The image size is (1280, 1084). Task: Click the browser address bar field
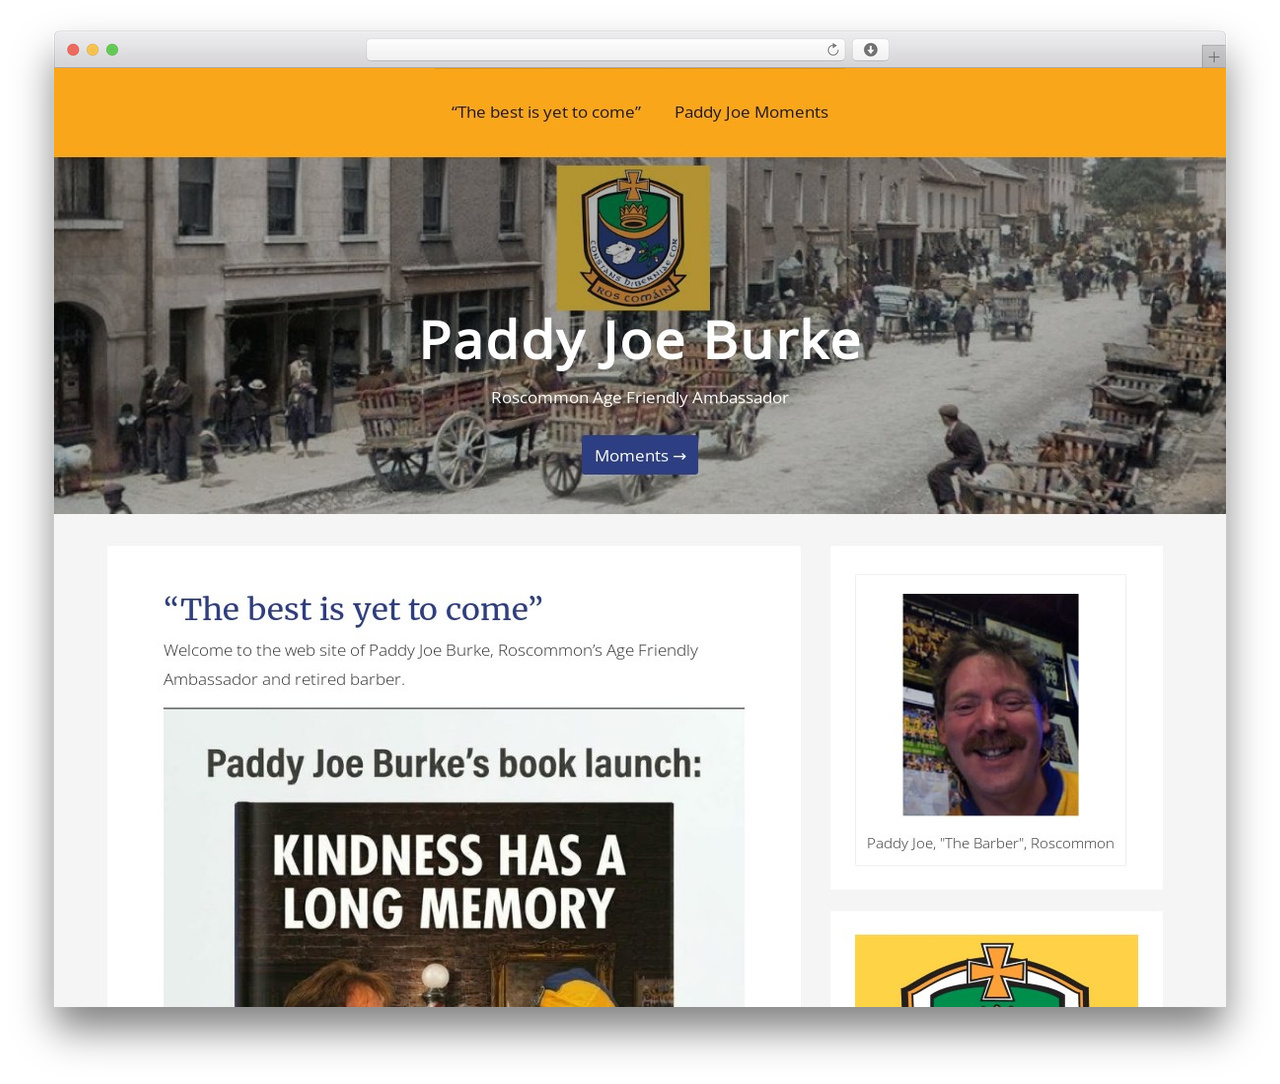pyautogui.click(x=606, y=50)
